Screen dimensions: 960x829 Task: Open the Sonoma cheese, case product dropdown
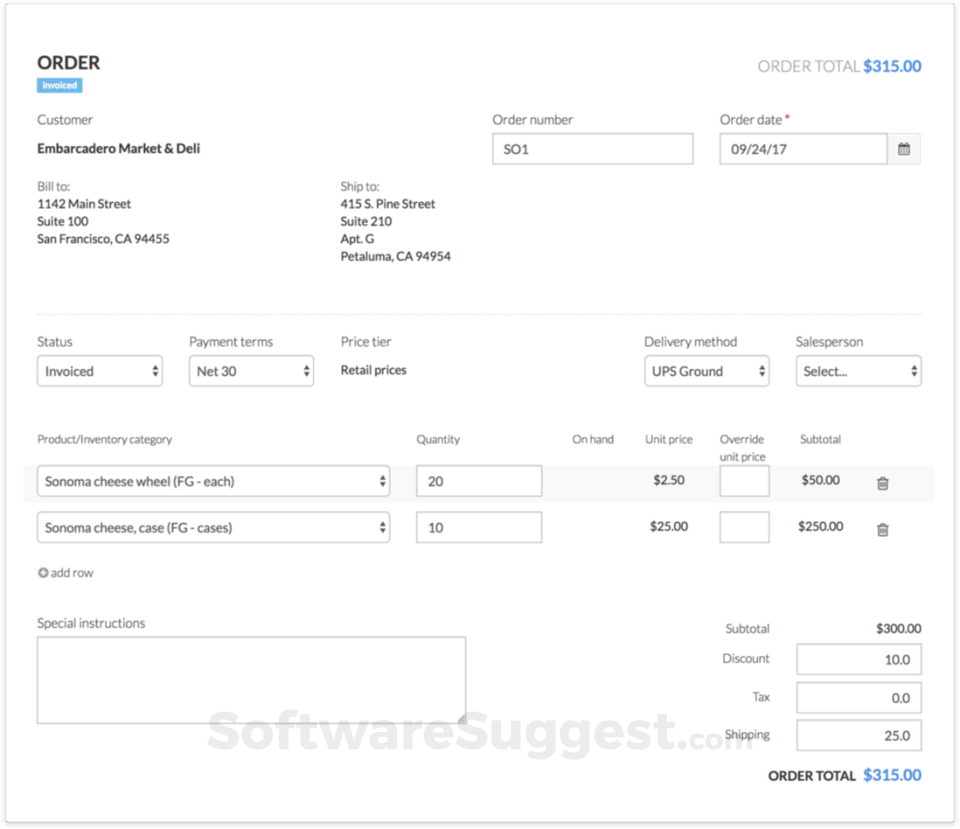tap(213, 528)
